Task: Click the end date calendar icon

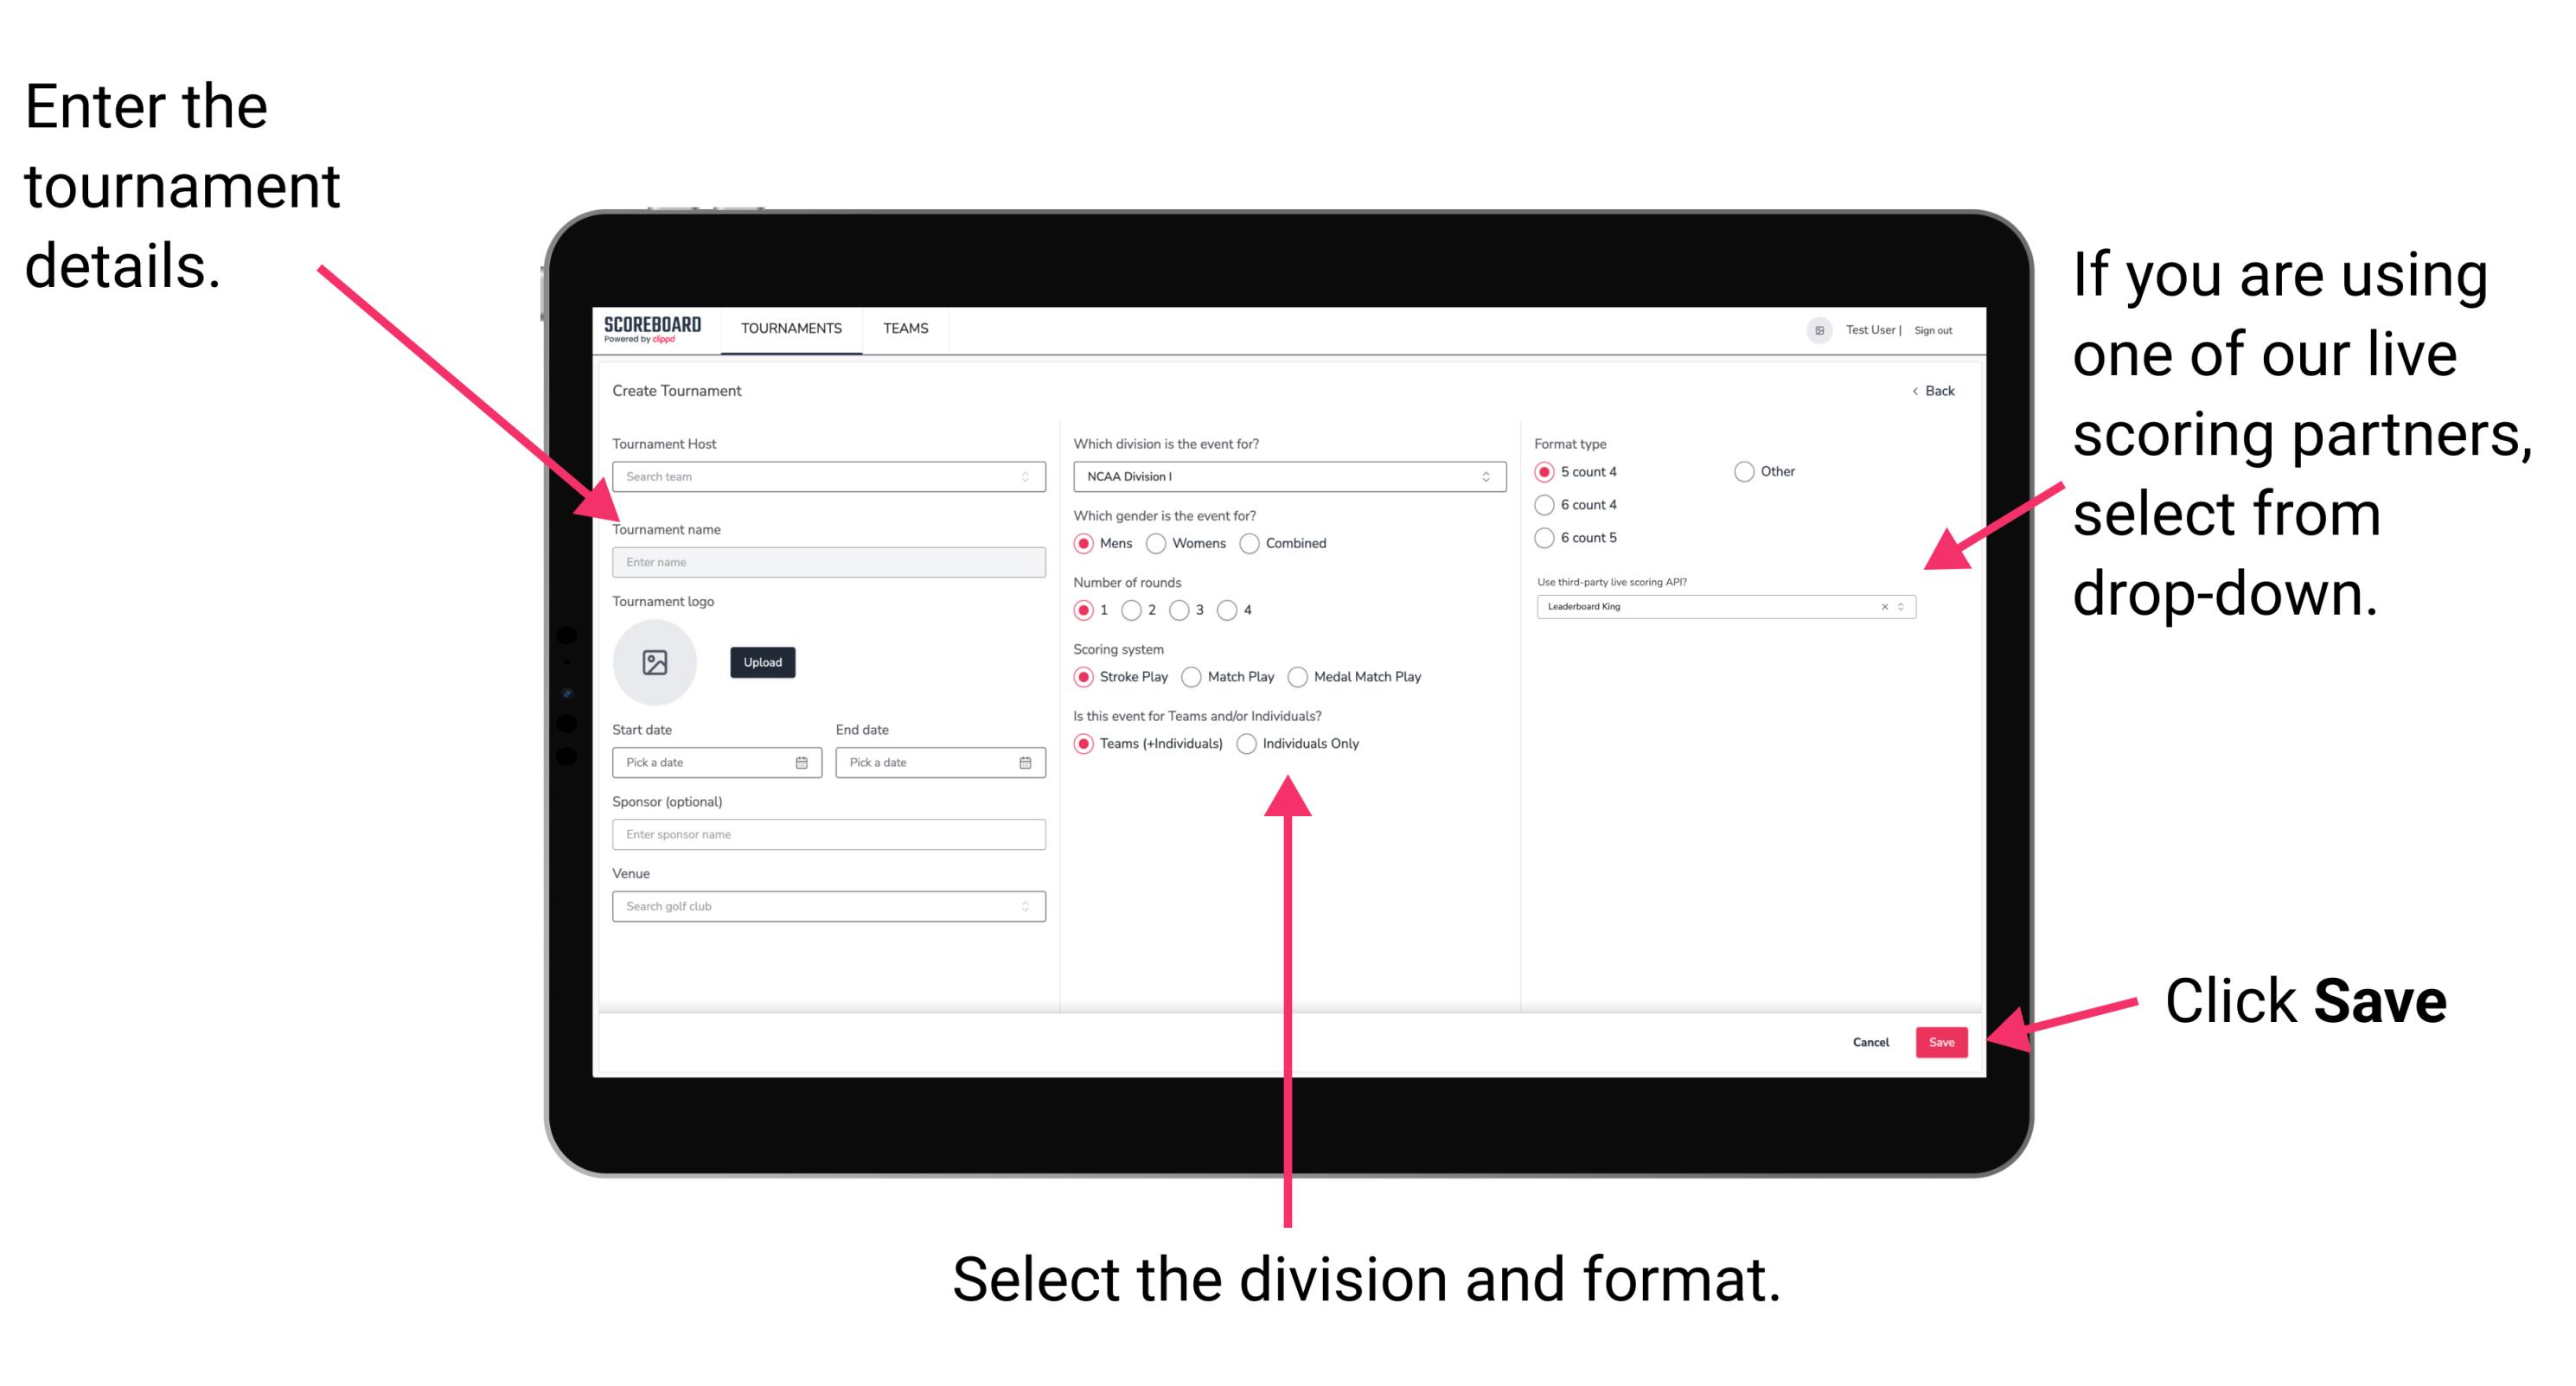Action: click(x=1026, y=763)
